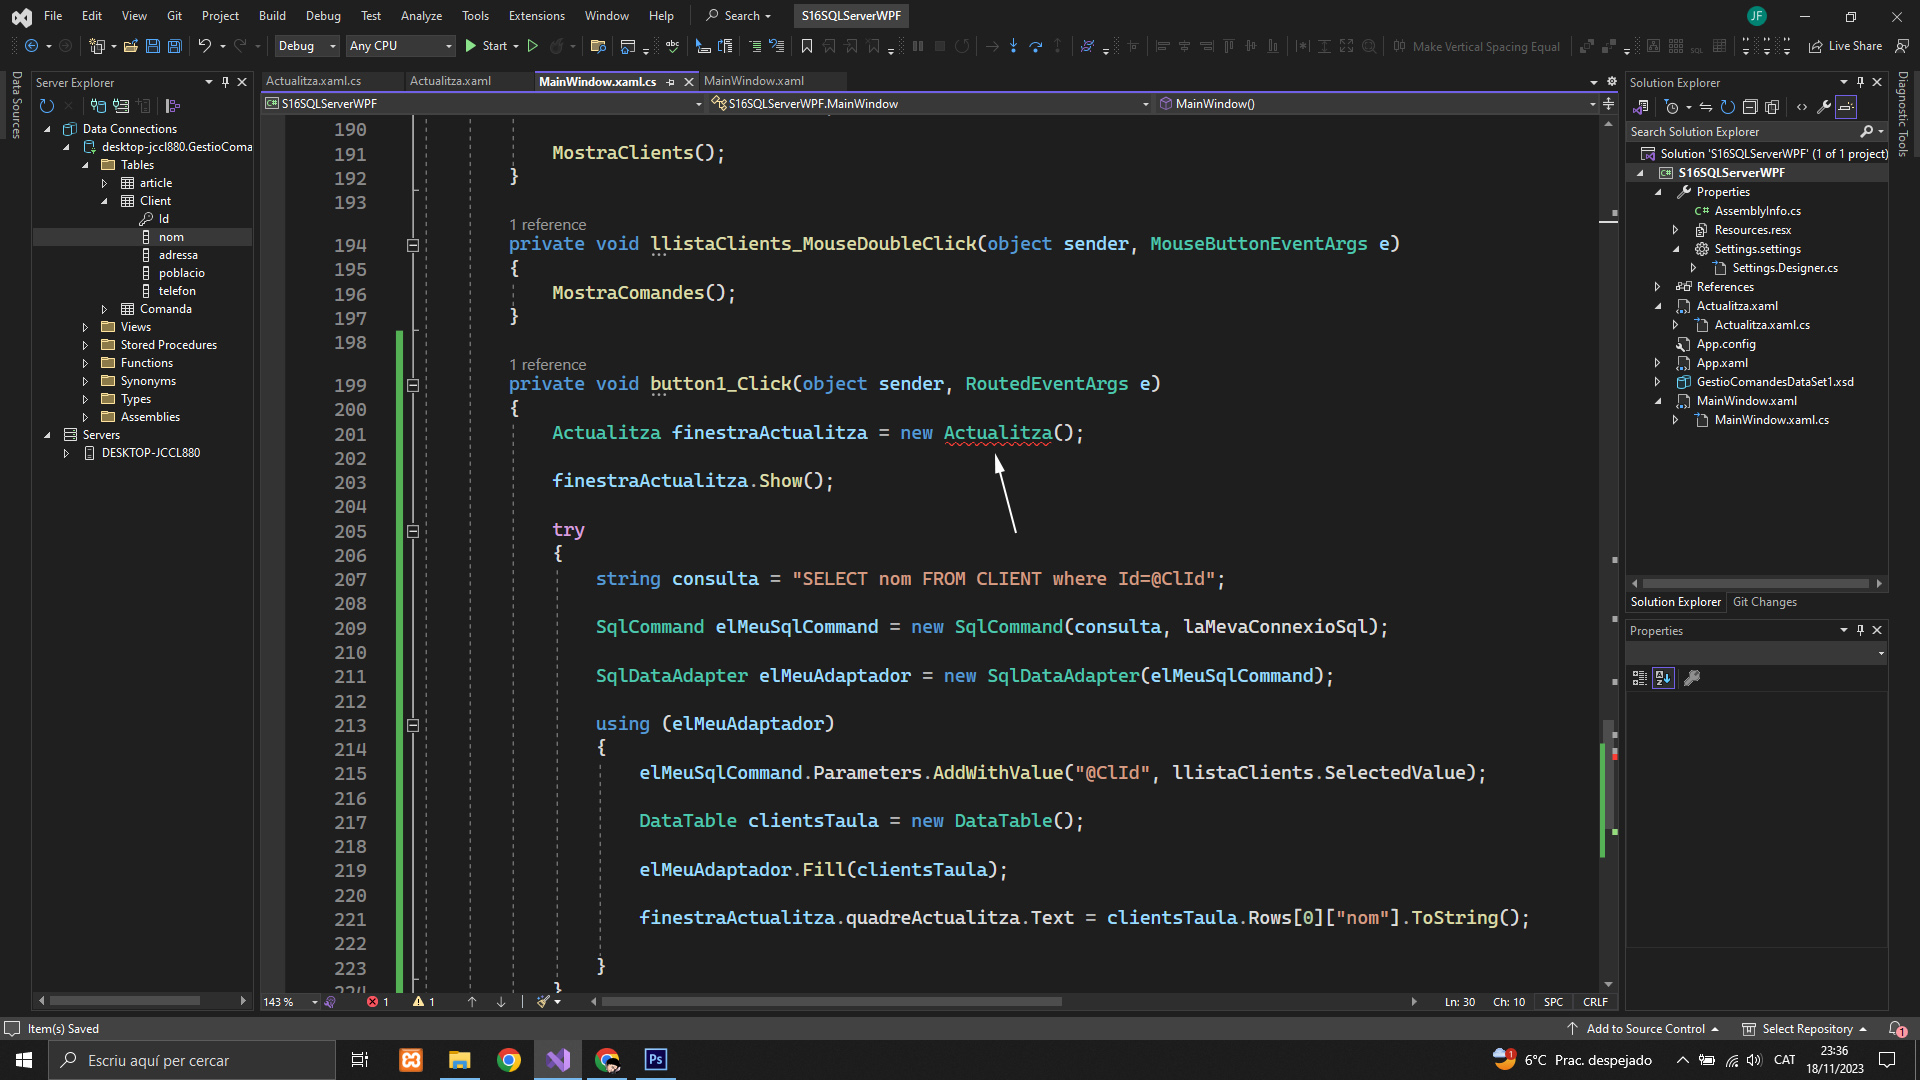Open Visual Studio from the Windows taskbar

[x=558, y=1060]
